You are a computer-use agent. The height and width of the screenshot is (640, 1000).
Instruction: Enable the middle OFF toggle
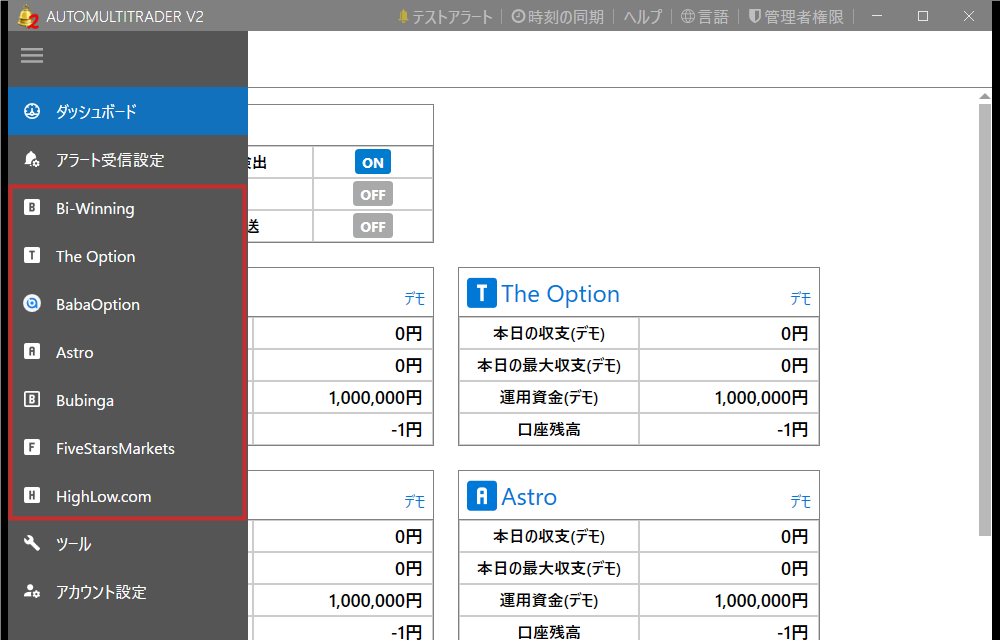pyautogui.click(x=373, y=194)
